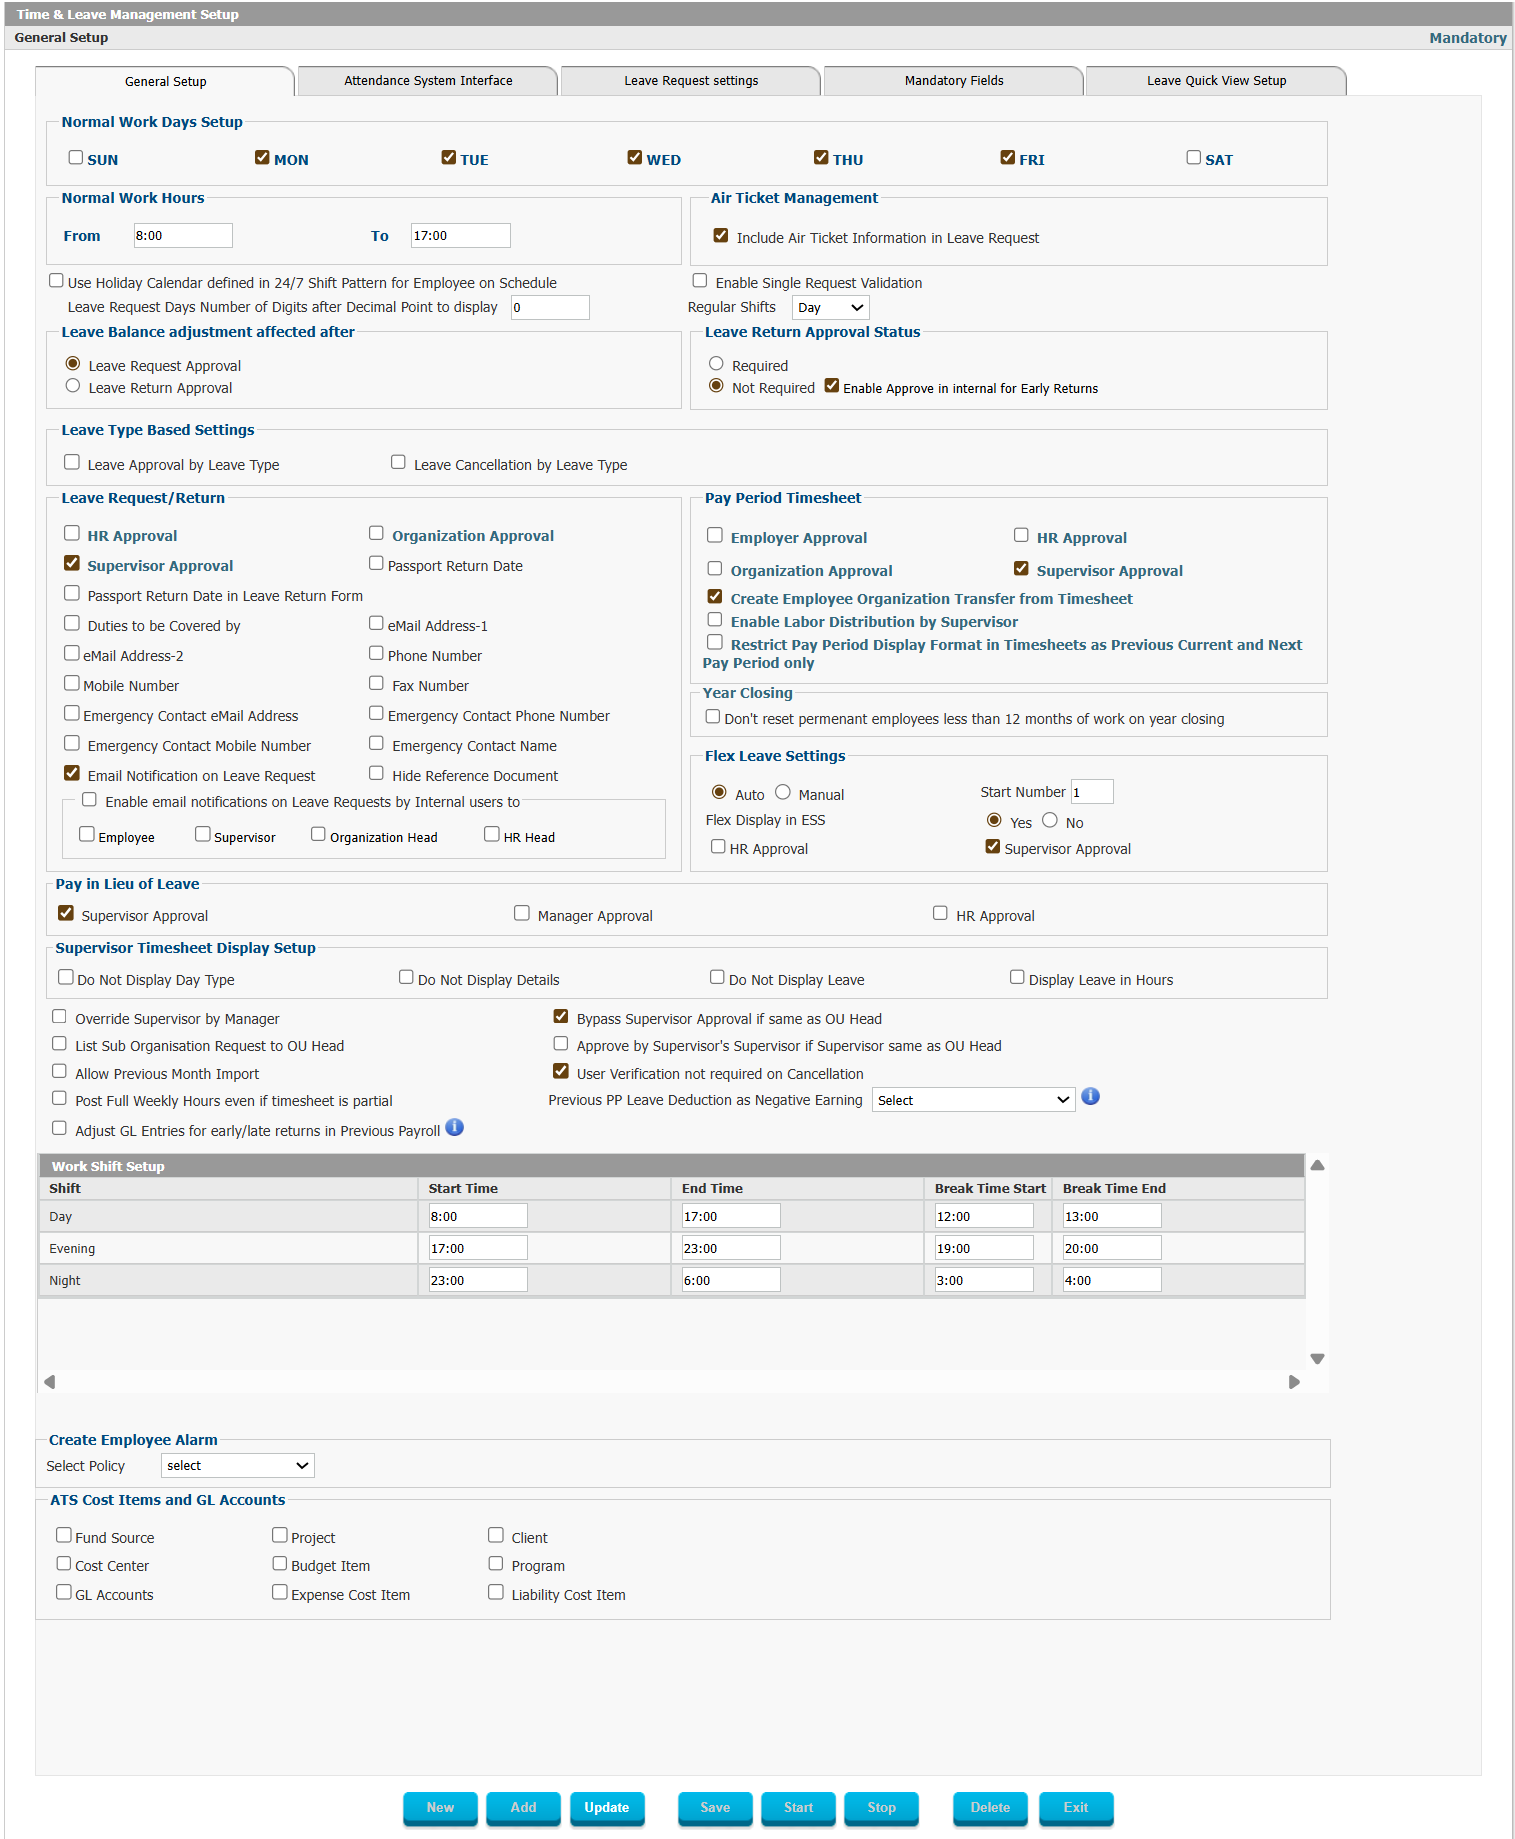Open Leave Request settings tab
1515x1839 pixels.
(x=691, y=80)
